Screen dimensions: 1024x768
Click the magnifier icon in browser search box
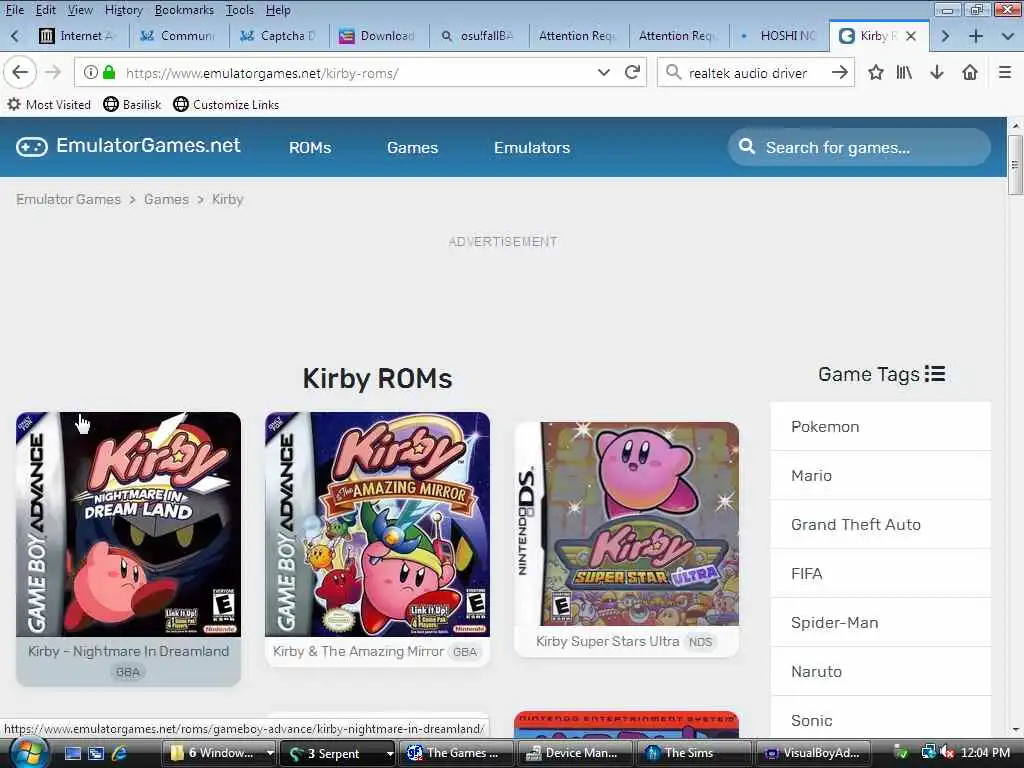coord(673,72)
